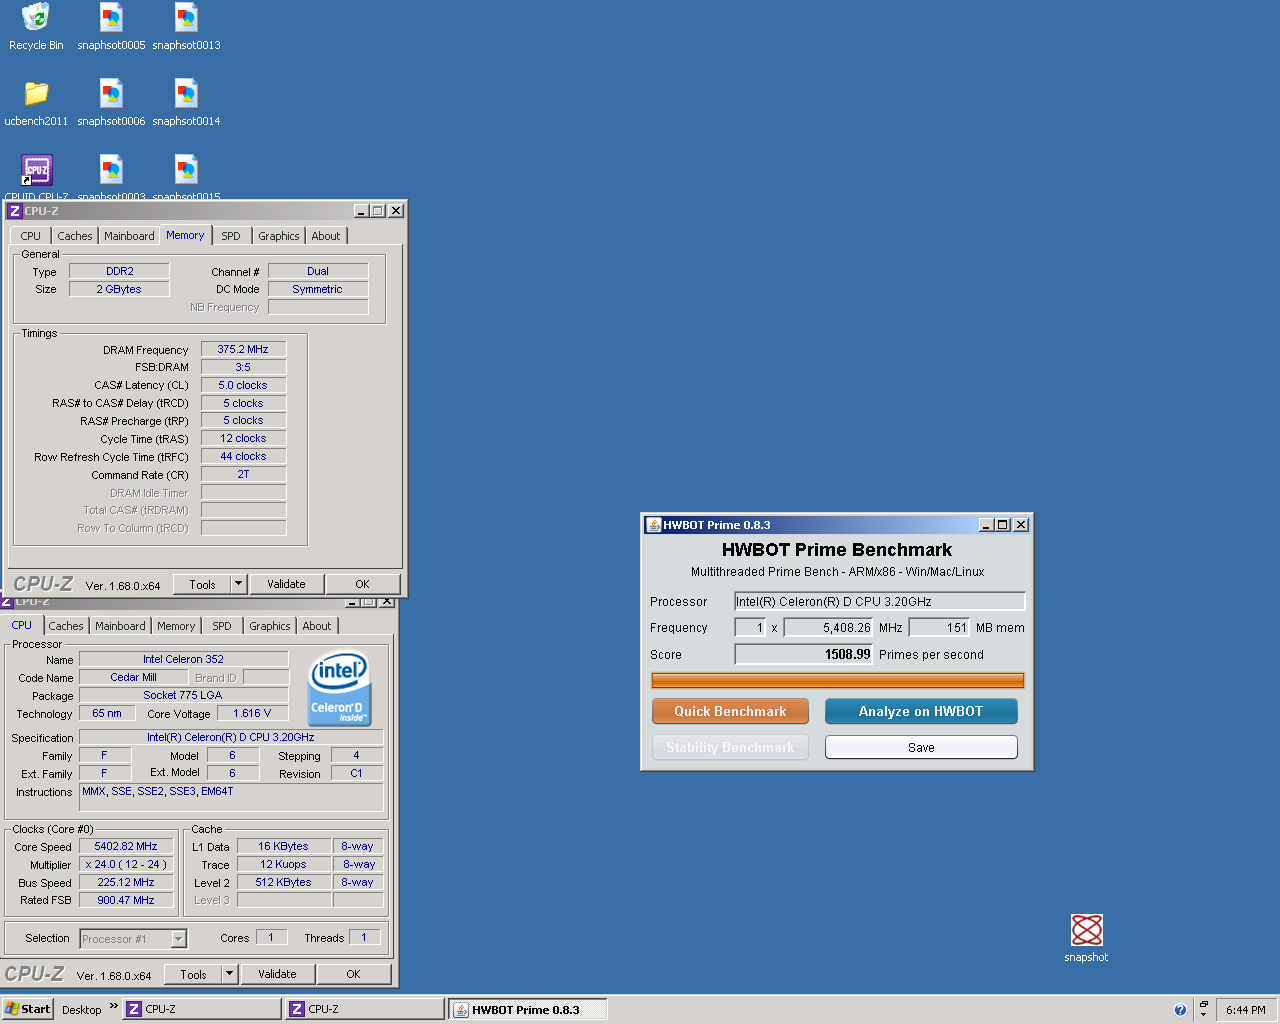Click the CPU-Z title bar icon of upper window

[15, 211]
